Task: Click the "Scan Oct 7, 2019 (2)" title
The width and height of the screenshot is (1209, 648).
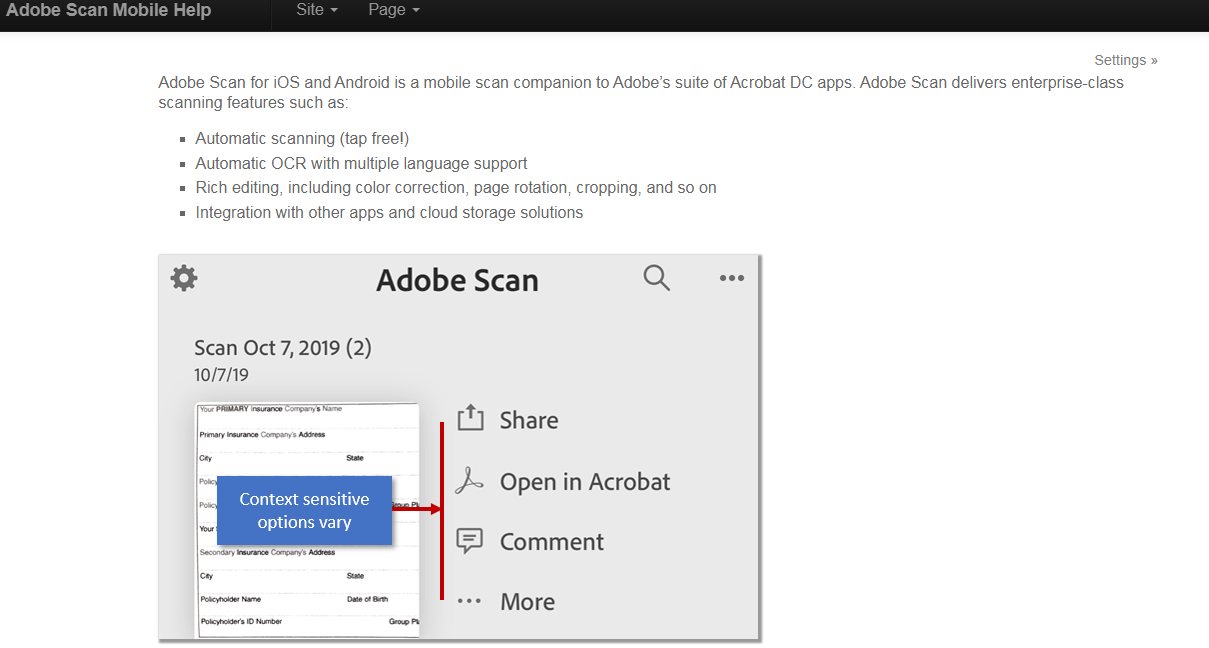Action: click(x=283, y=348)
